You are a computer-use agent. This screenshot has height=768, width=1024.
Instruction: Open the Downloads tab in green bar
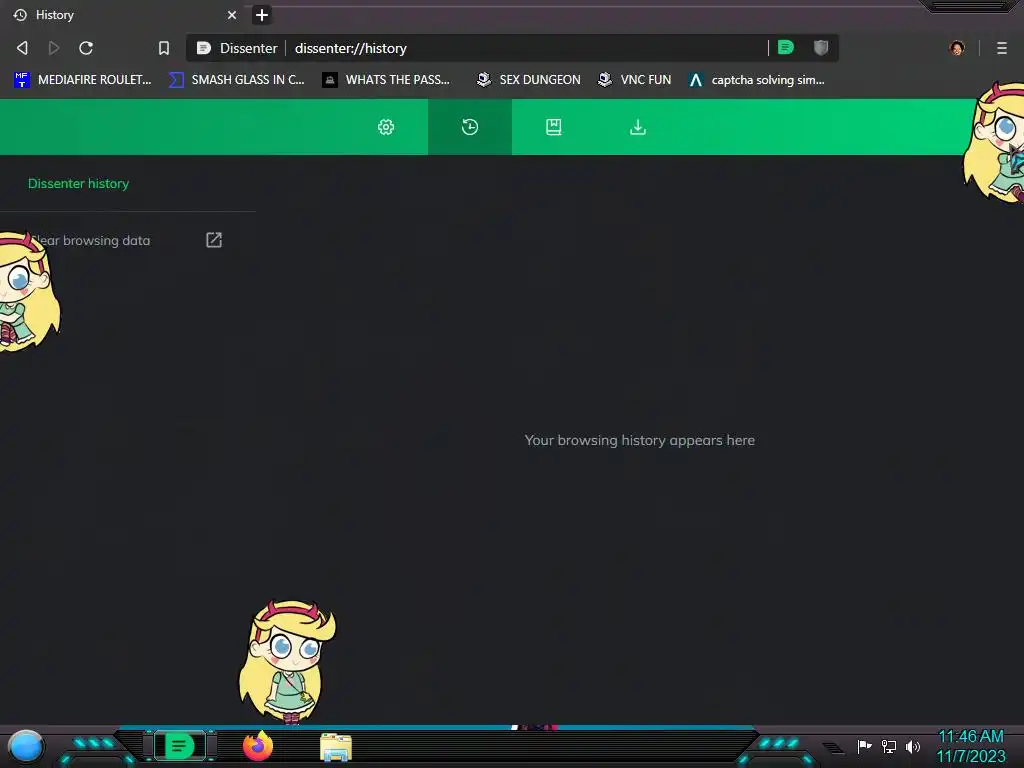point(638,127)
